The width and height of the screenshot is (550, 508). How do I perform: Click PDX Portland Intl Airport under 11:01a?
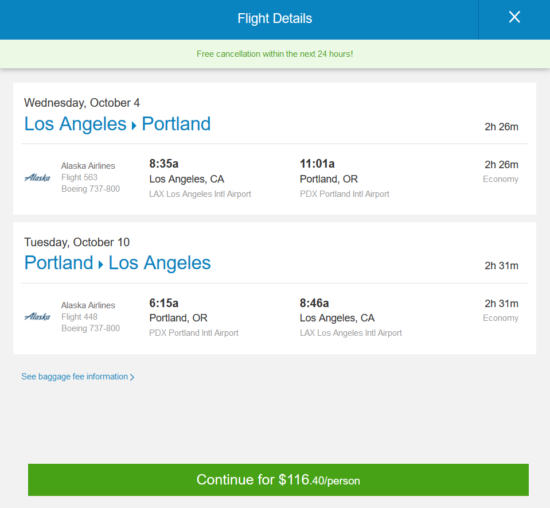click(x=344, y=194)
